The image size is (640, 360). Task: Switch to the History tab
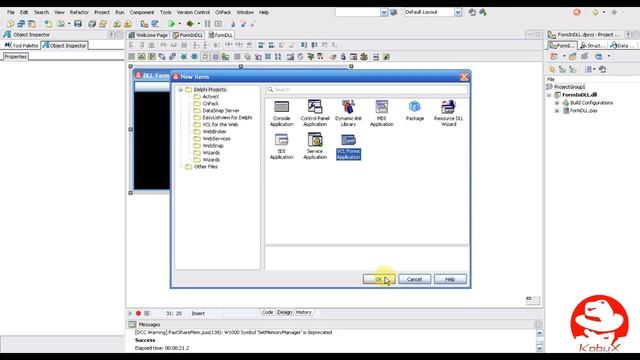[303, 312]
